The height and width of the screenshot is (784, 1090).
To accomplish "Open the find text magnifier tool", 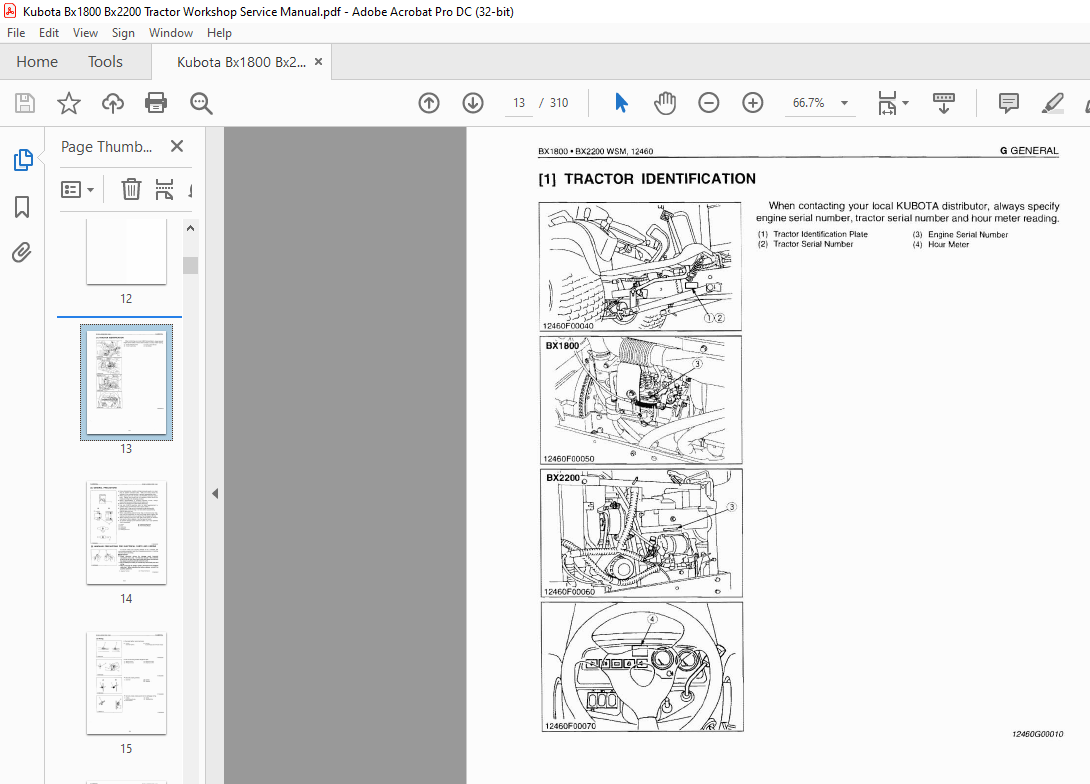I will pos(201,103).
